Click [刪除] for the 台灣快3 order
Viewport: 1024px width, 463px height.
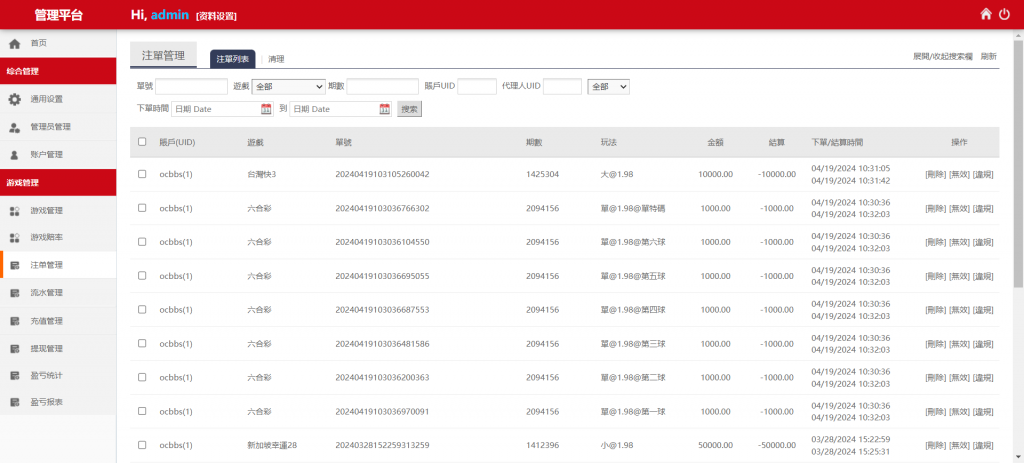(x=935, y=174)
